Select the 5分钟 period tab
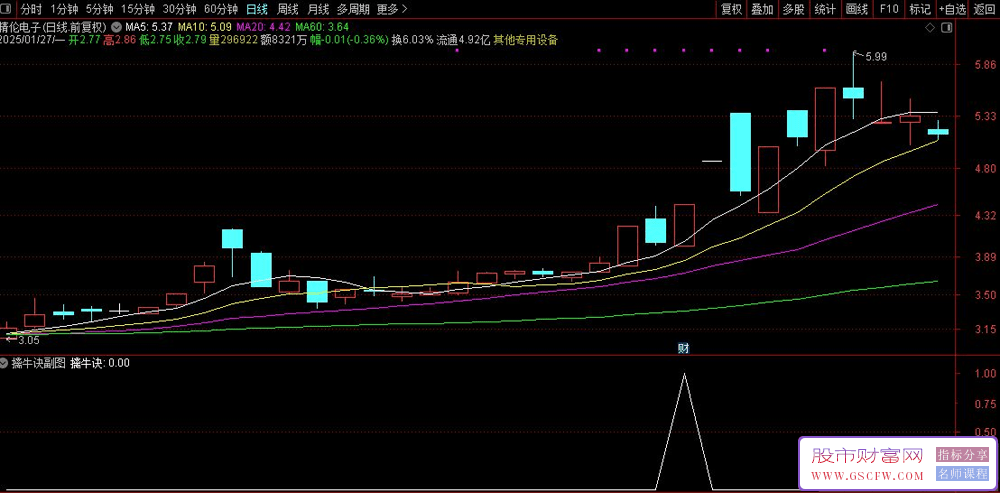 [99, 9]
